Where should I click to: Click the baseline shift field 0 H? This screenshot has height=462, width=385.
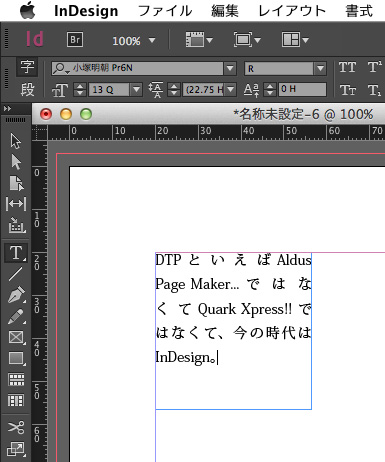point(302,89)
